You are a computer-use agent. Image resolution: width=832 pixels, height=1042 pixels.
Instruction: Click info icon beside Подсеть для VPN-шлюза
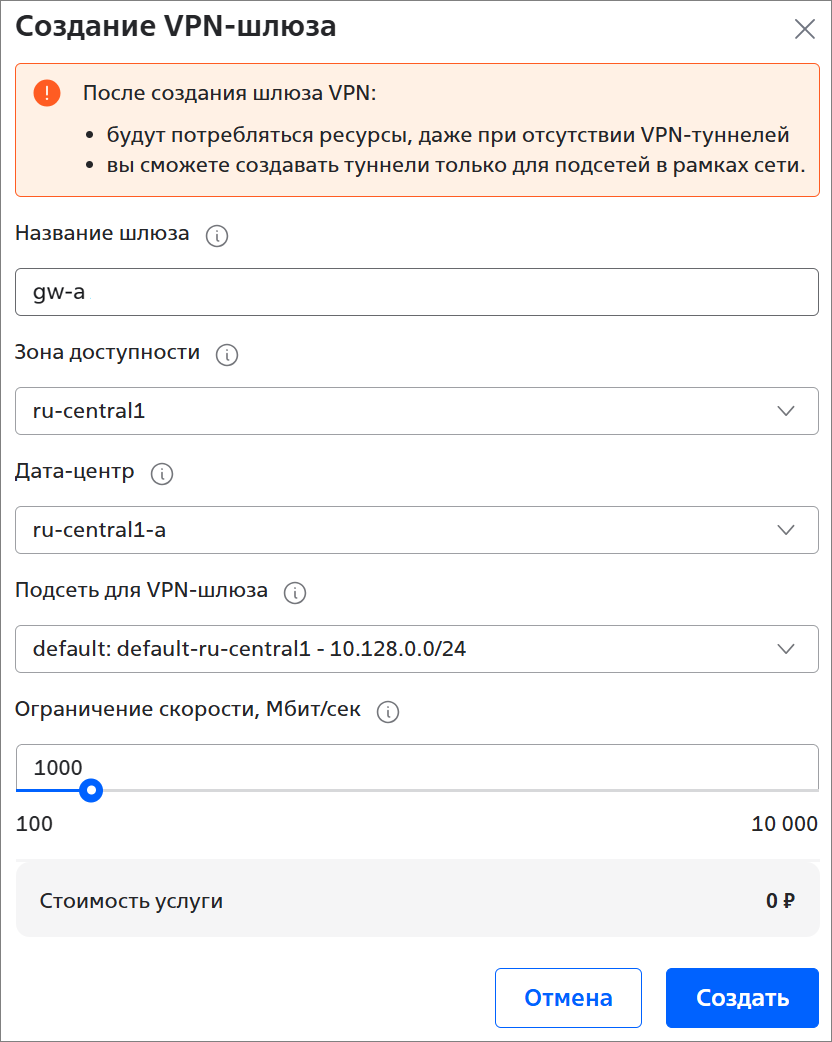click(295, 593)
